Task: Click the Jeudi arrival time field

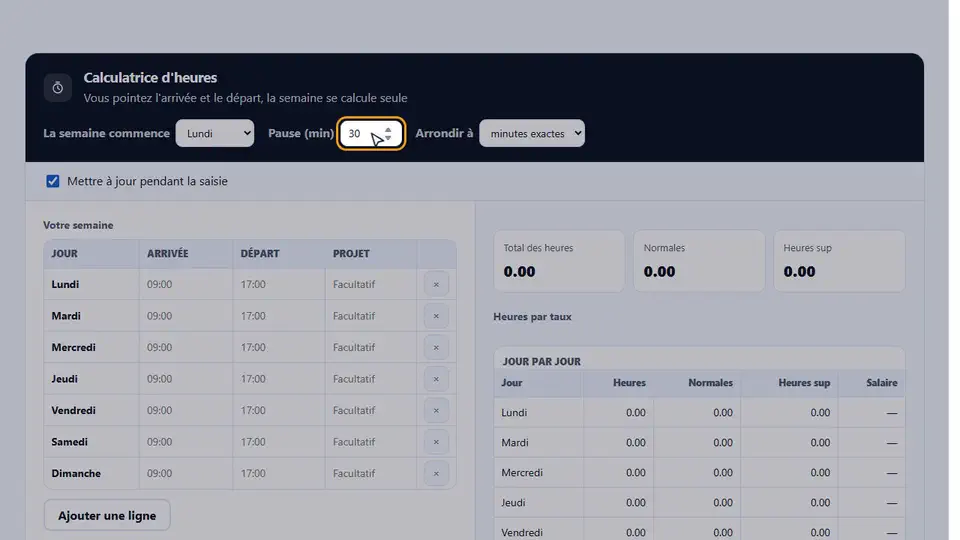Action: (x=186, y=379)
